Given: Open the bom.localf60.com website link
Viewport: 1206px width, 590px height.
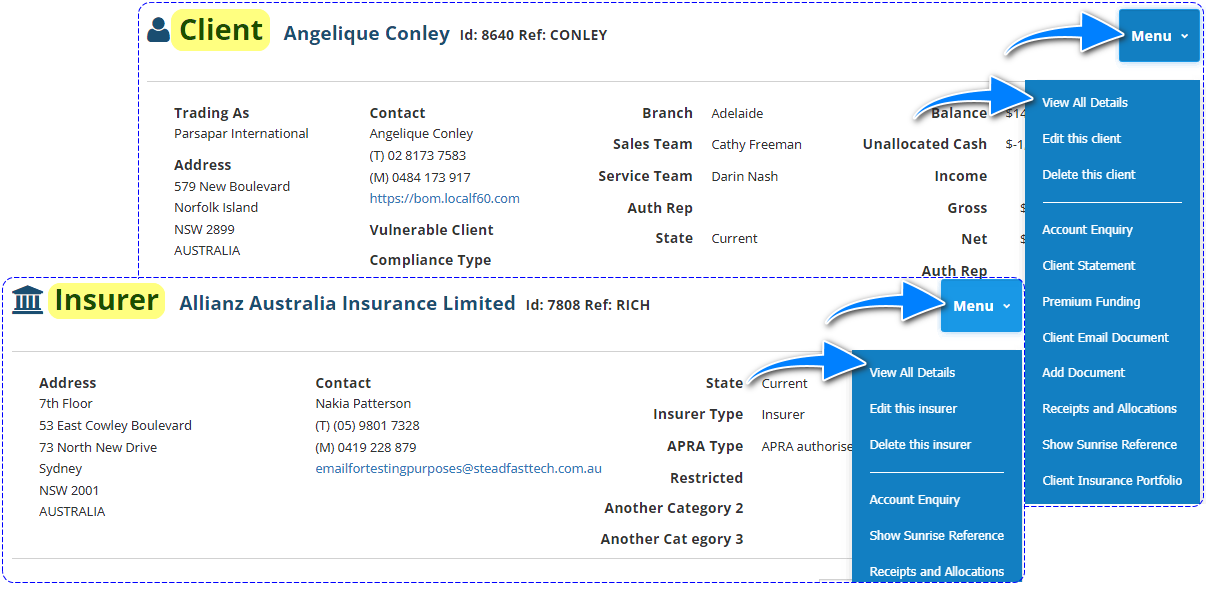Looking at the screenshot, I should pyautogui.click(x=444, y=198).
